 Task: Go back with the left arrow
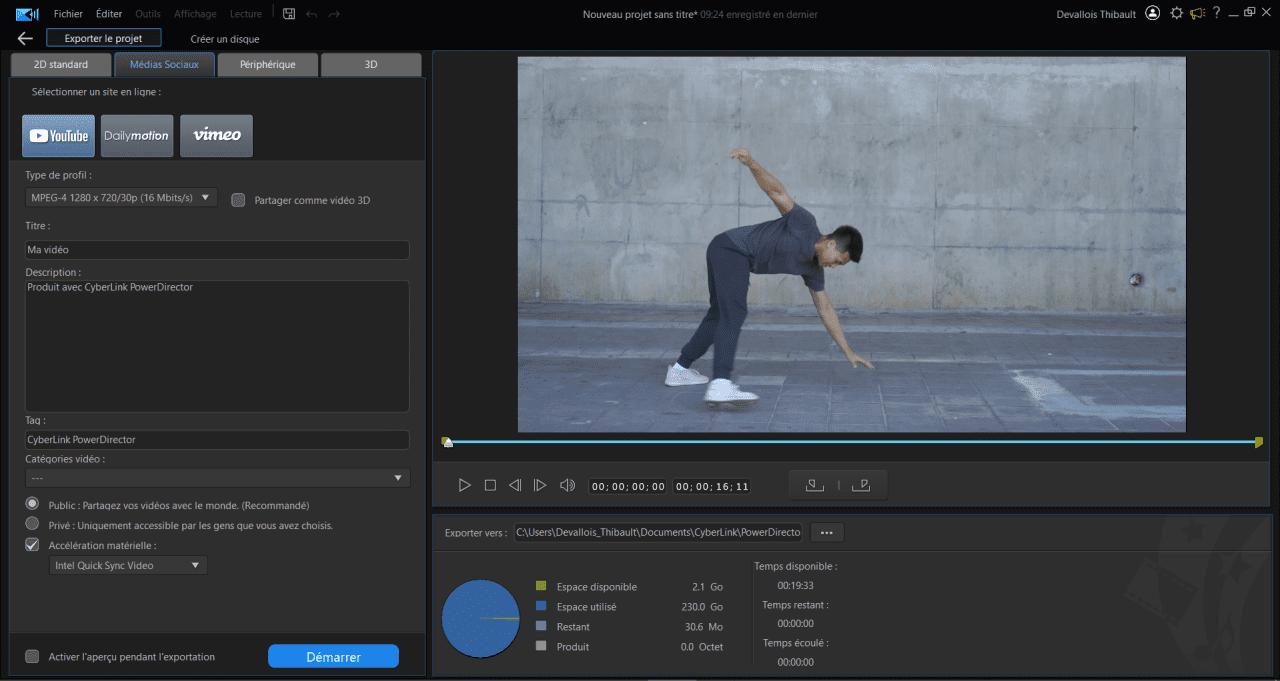coord(25,38)
